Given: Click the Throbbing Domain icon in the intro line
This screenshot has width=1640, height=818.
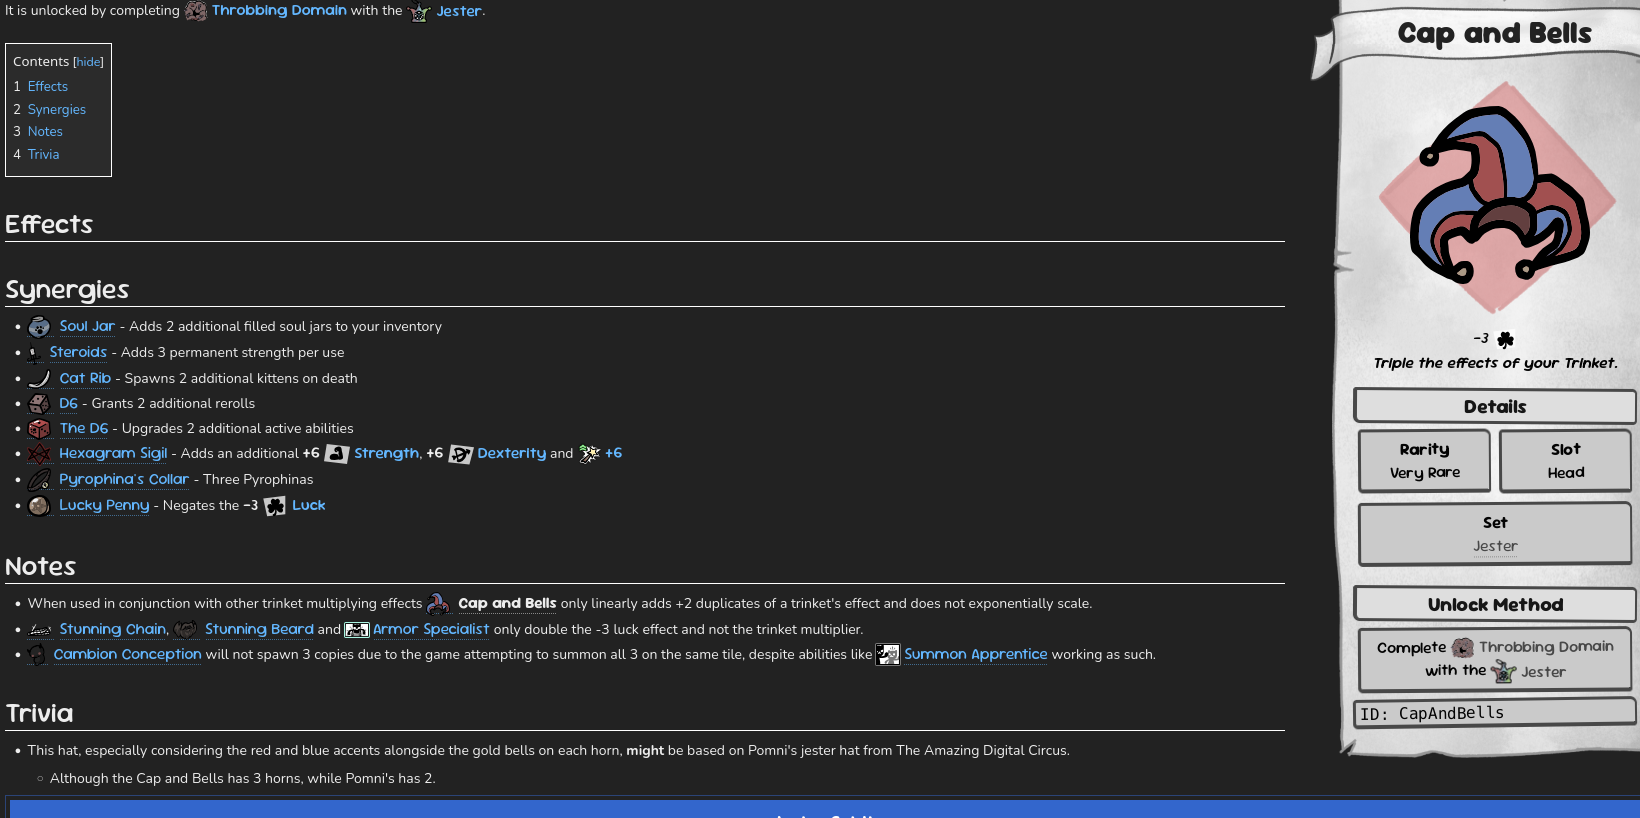Looking at the screenshot, I should pyautogui.click(x=196, y=11).
